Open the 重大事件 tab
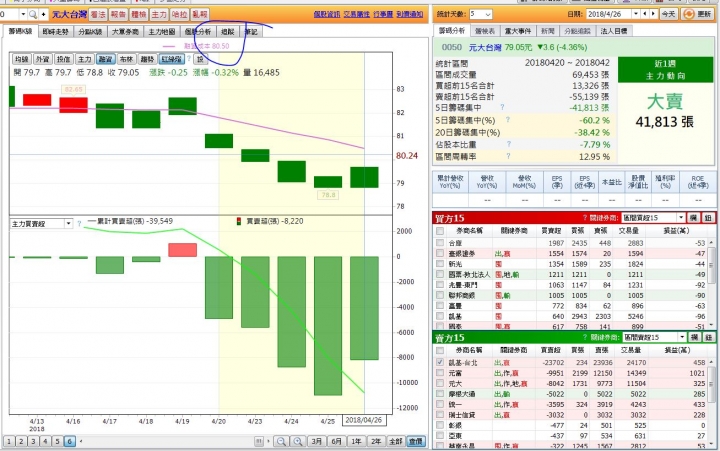 click(518, 31)
